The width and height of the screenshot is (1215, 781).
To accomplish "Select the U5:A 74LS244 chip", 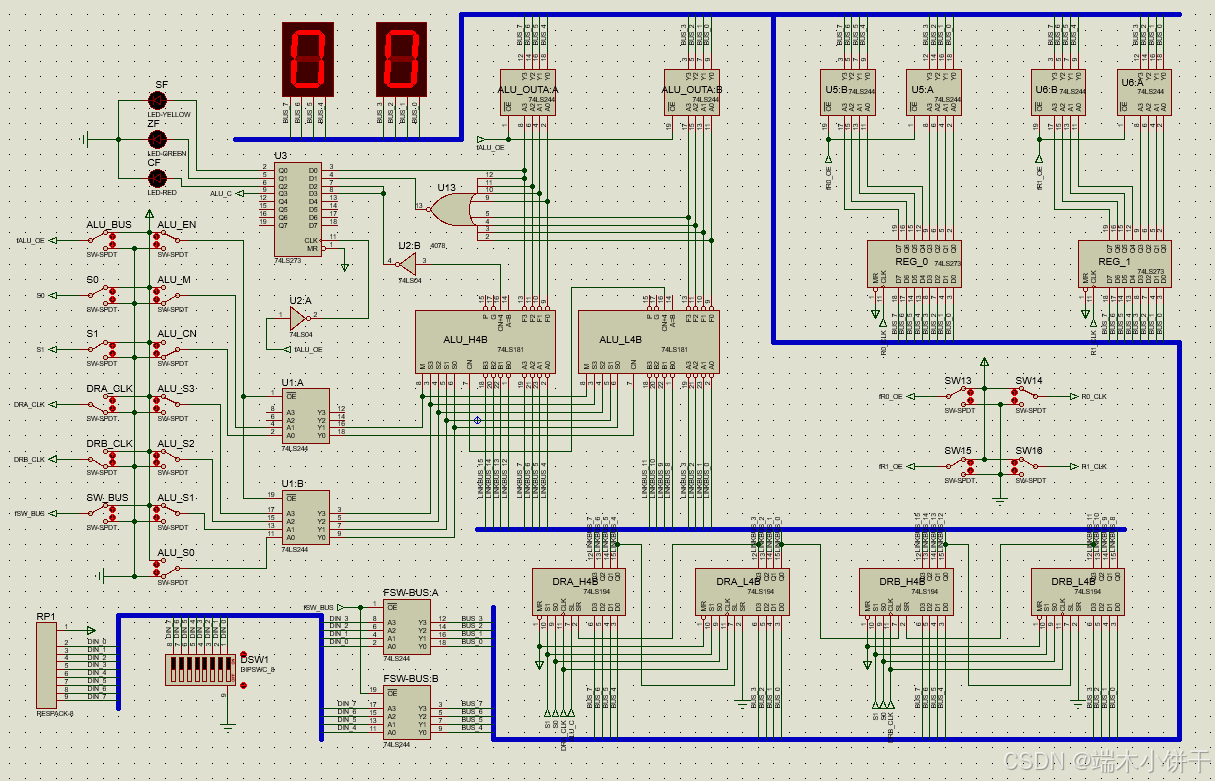I will coord(934,93).
